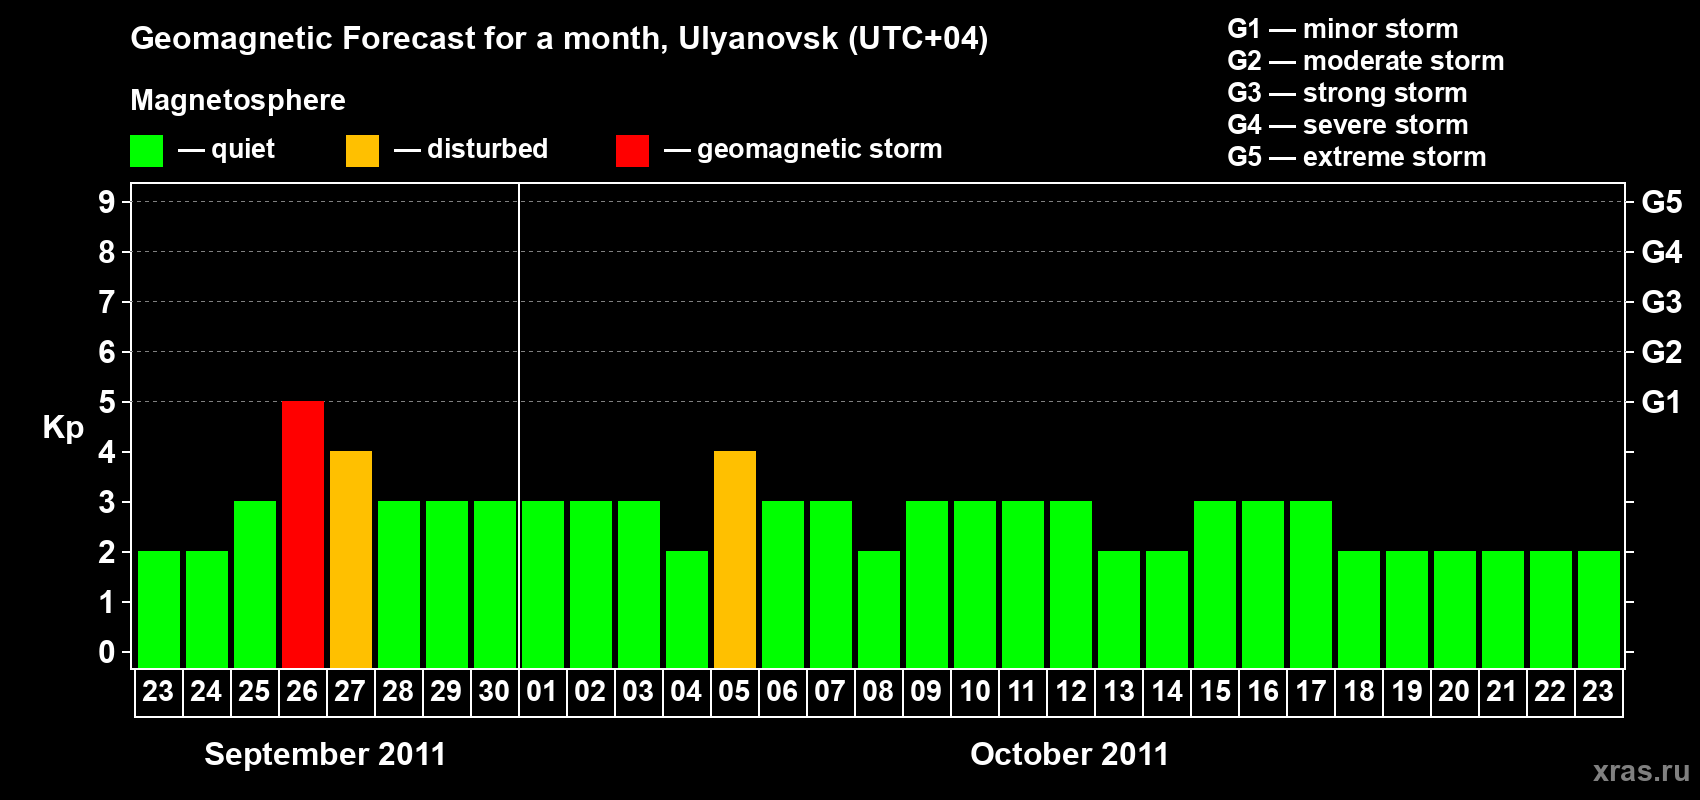Click the red geomagnetic storm legend swatch

pyautogui.click(x=632, y=151)
